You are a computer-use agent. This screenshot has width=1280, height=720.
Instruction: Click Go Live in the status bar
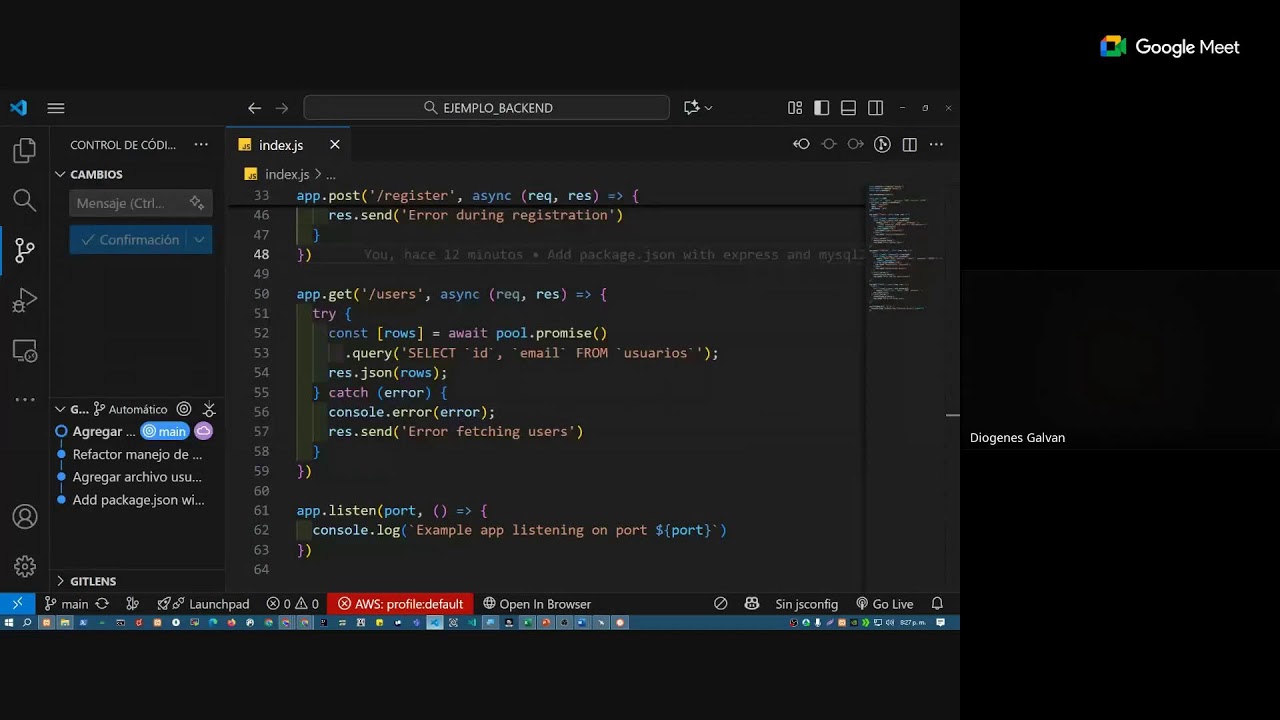click(x=885, y=604)
